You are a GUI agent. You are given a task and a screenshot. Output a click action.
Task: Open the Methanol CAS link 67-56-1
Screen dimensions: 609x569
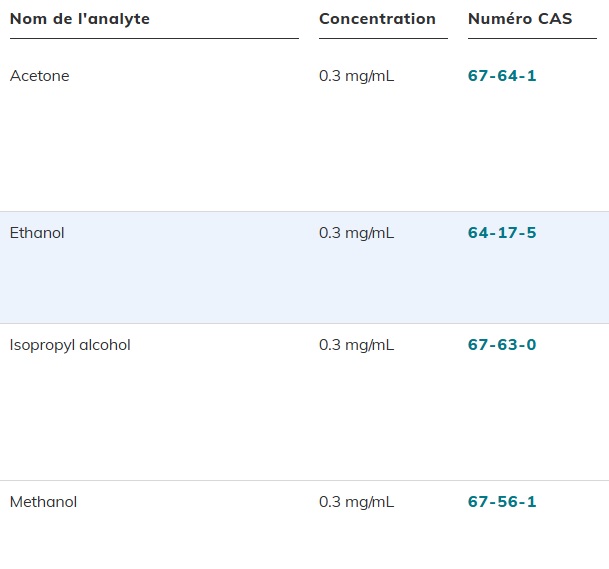click(502, 502)
